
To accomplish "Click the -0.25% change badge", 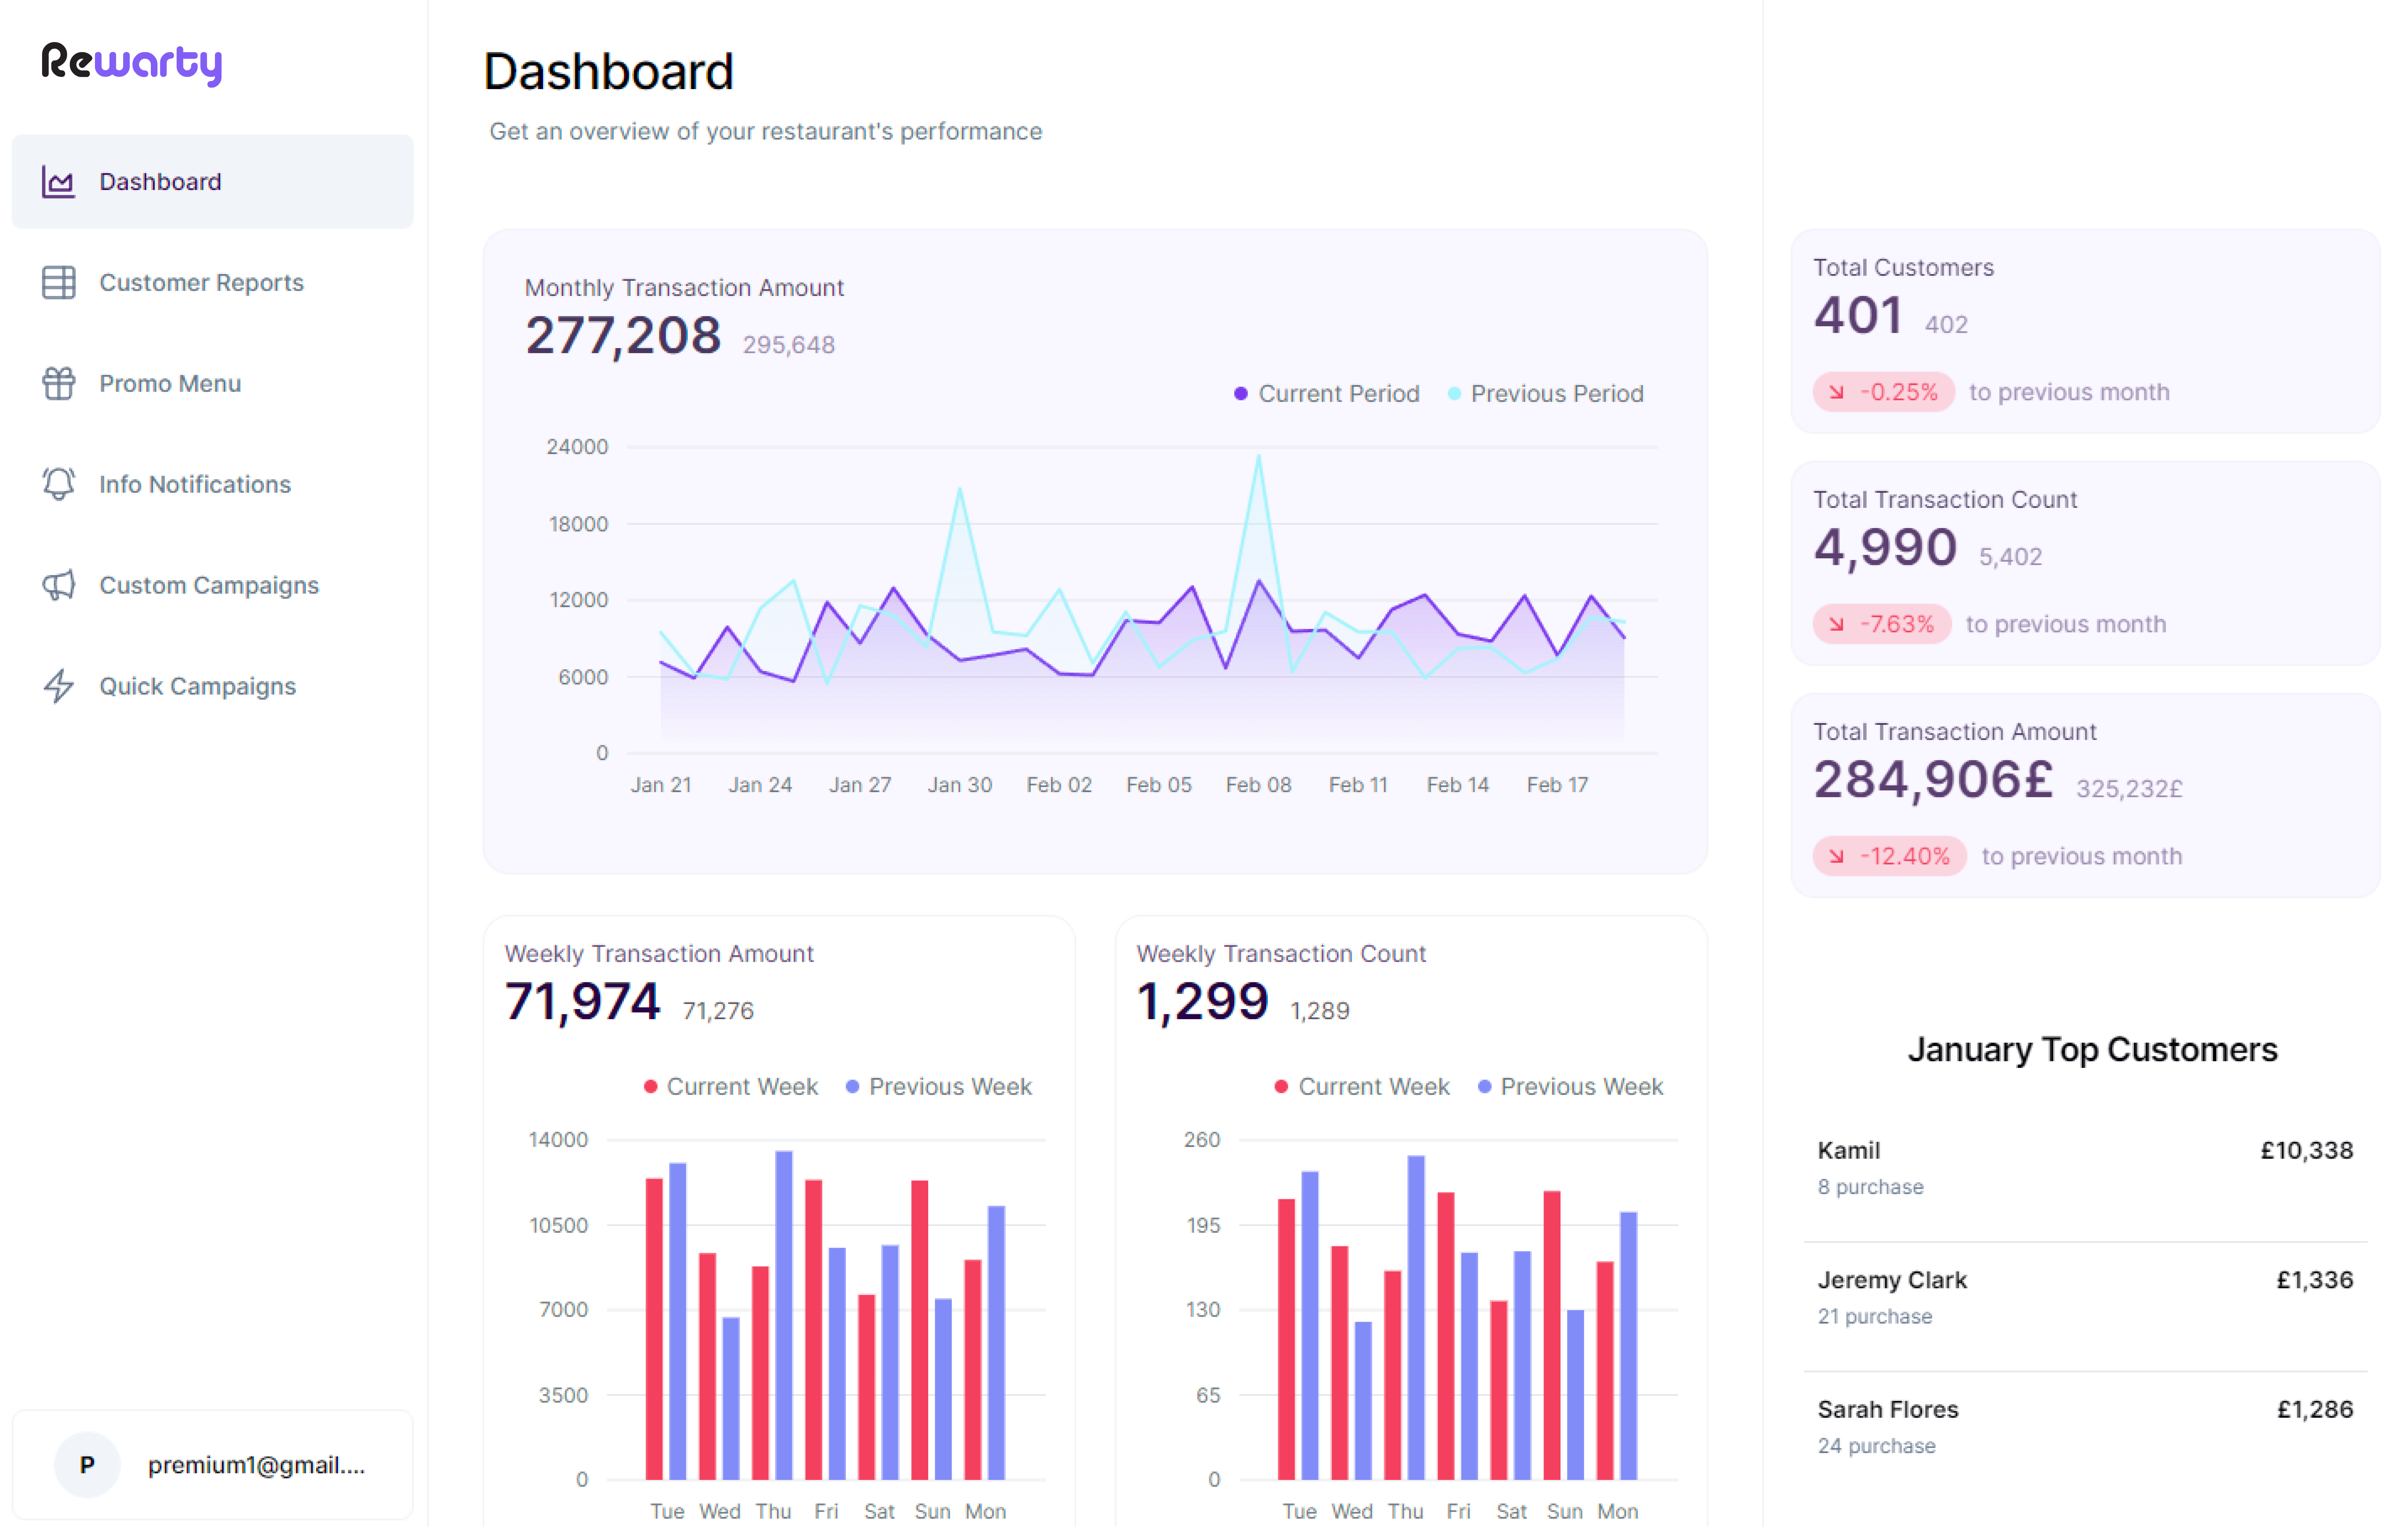I will (1884, 392).
